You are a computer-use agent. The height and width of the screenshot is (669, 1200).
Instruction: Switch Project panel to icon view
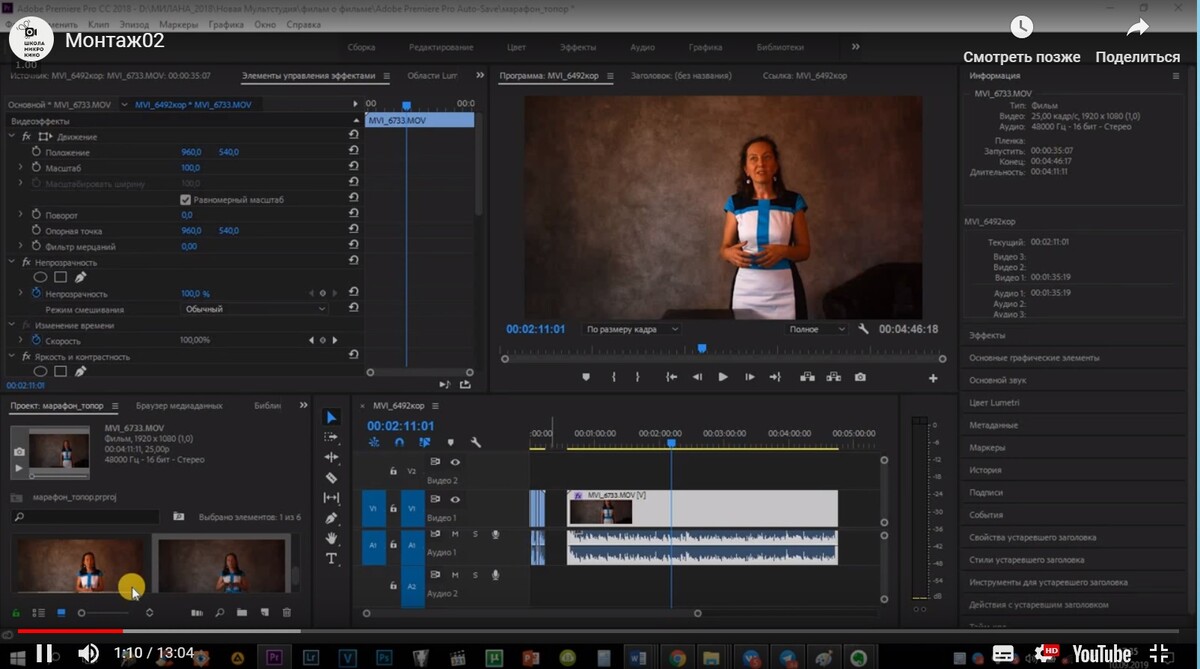(x=61, y=612)
